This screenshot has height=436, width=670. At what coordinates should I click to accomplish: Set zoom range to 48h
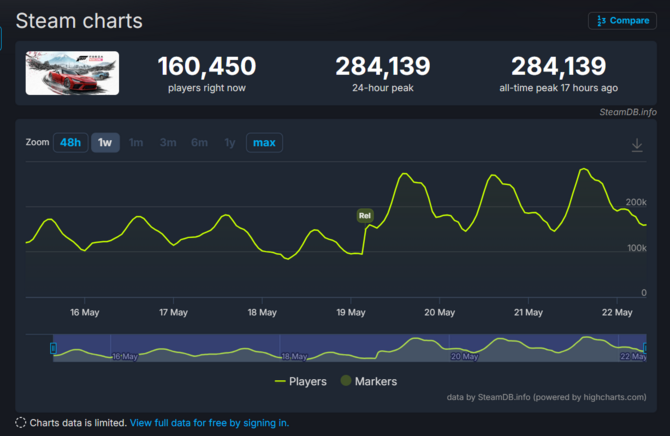pos(71,142)
